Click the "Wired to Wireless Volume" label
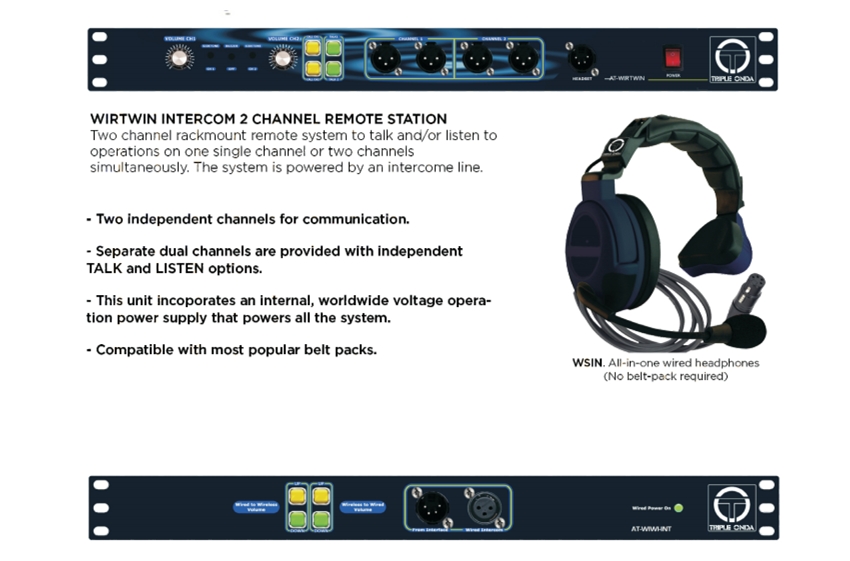The image size is (850, 561). click(256, 507)
